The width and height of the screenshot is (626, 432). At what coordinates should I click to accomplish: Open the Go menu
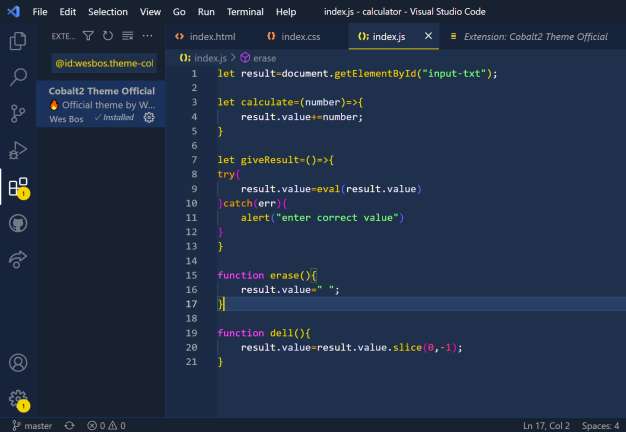(x=179, y=12)
